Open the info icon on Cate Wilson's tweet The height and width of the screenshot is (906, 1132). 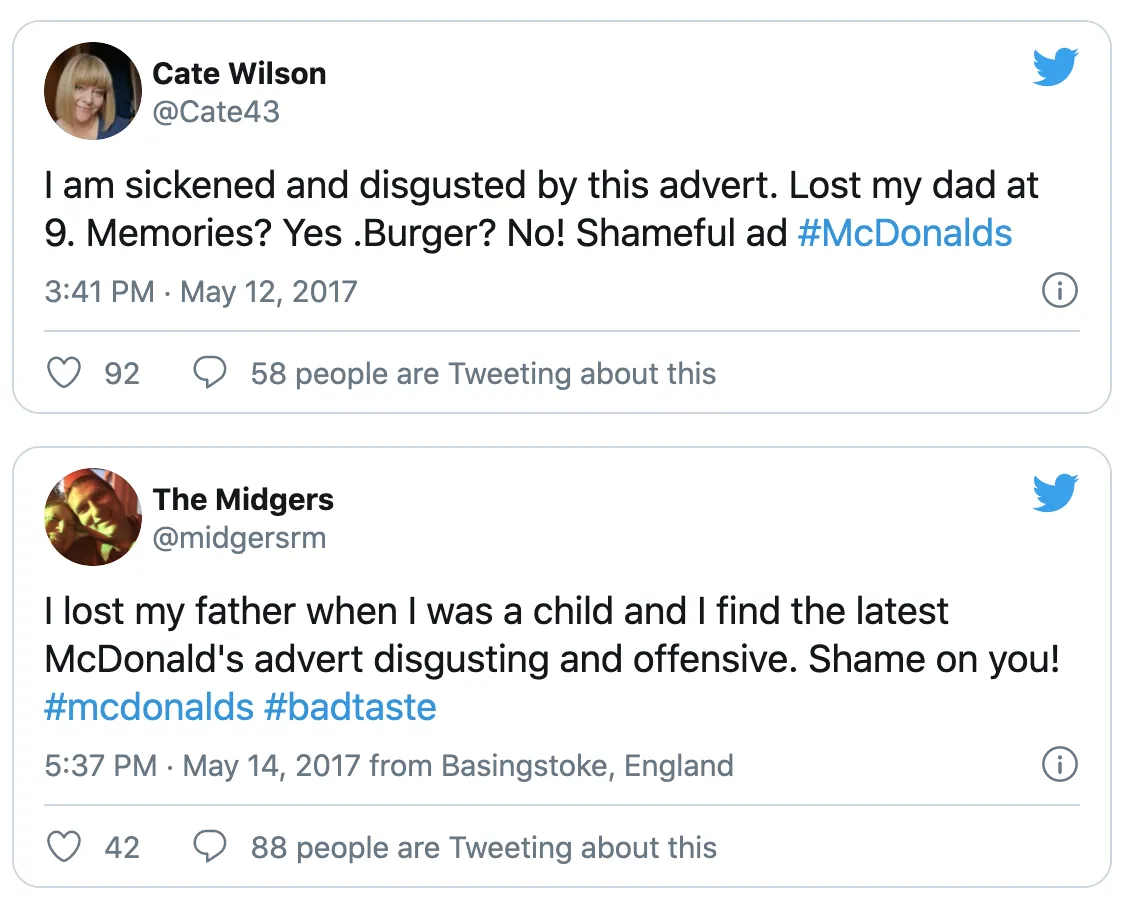1060,290
